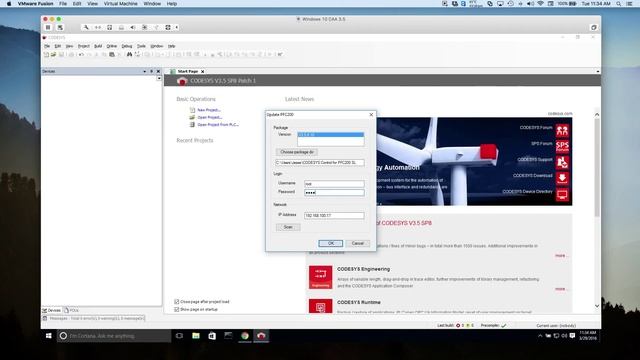Click the VMware pause button icon
Screen dimensions: 640x360
tap(48, 27)
